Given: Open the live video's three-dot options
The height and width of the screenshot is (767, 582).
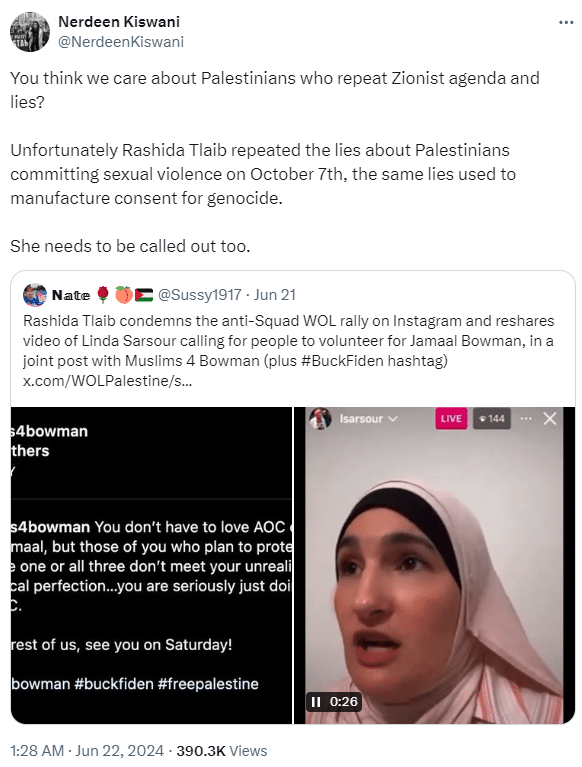Looking at the screenshot, I should click(526, 418).
